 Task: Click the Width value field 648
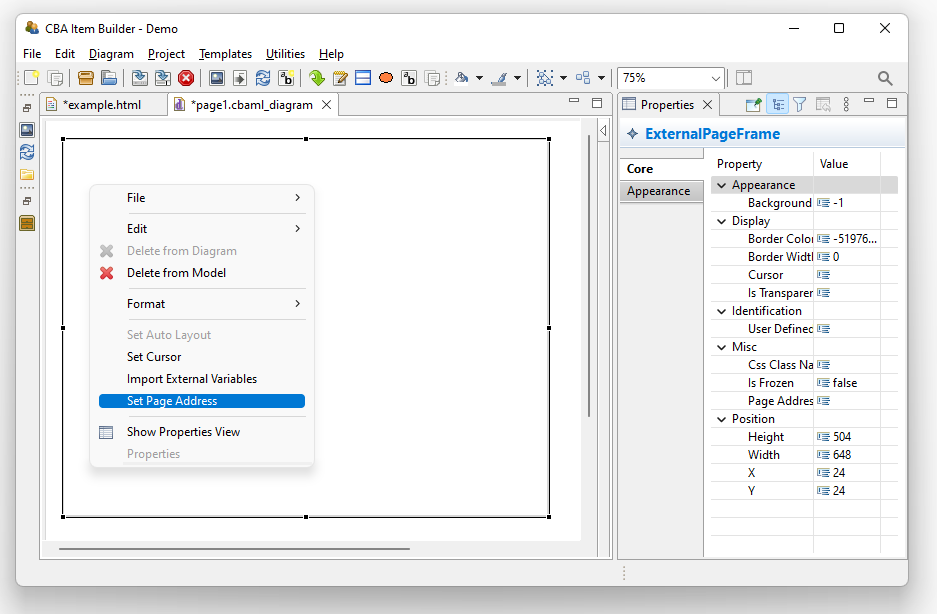point(845,455)
